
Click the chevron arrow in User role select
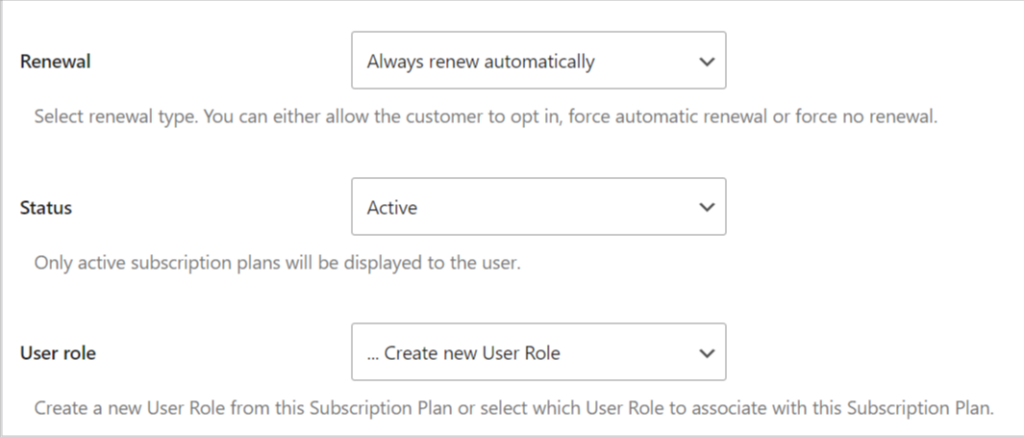pos(707,353)
